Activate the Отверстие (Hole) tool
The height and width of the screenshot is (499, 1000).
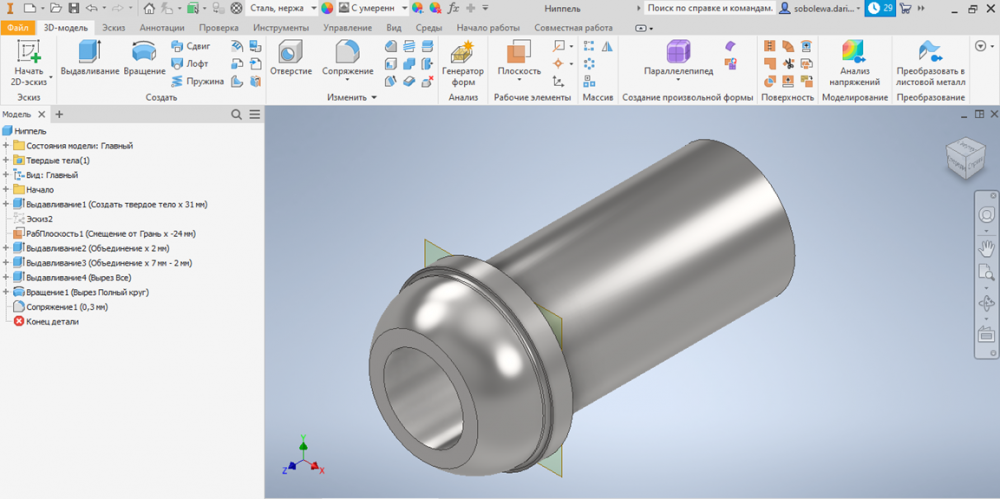291,54
